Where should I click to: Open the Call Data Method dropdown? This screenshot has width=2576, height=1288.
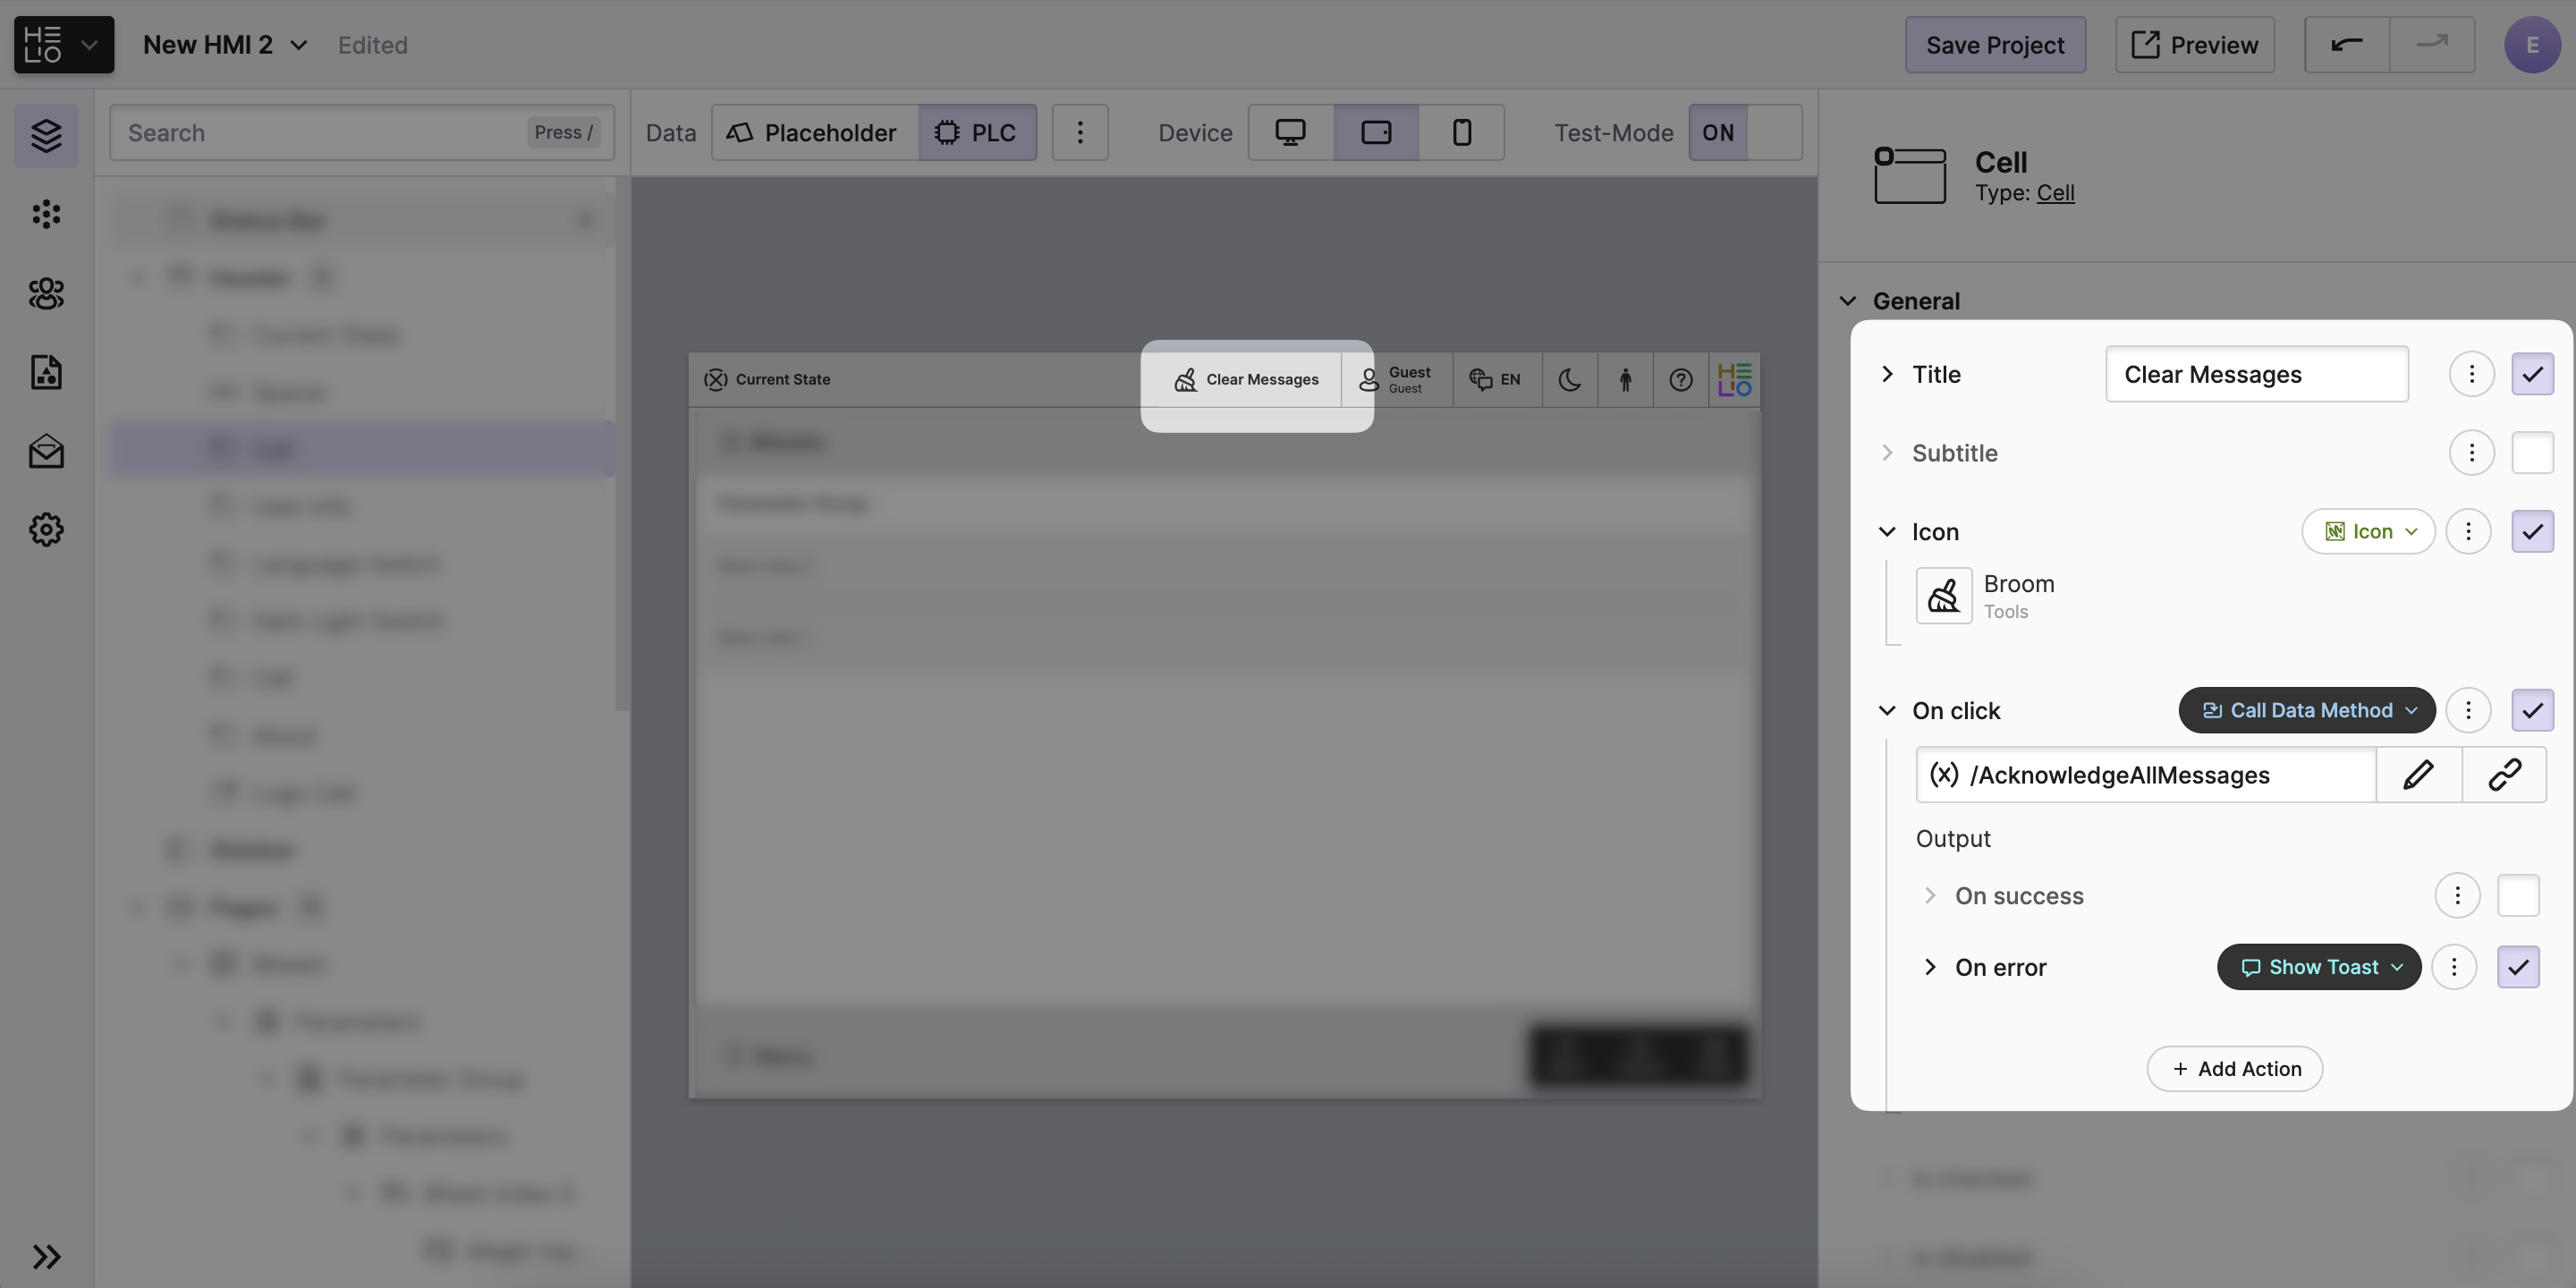(x=2306, y=710)
